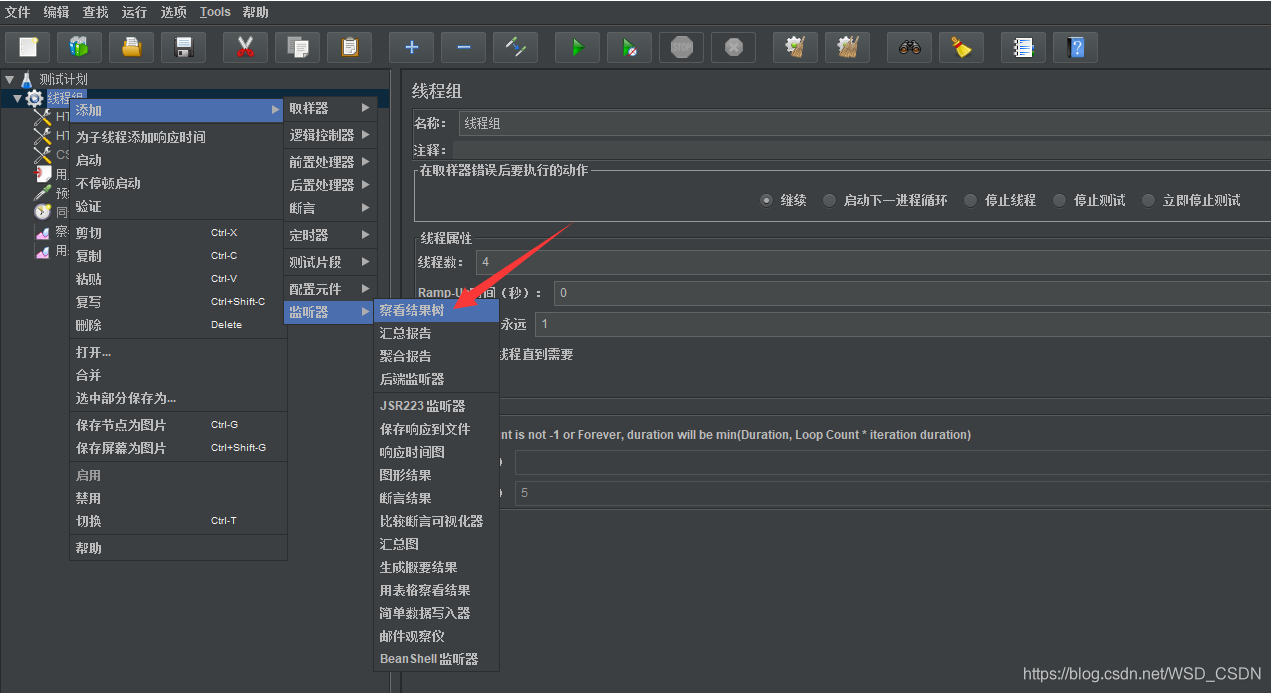Expand the 断言 submenu

[330, 208]
